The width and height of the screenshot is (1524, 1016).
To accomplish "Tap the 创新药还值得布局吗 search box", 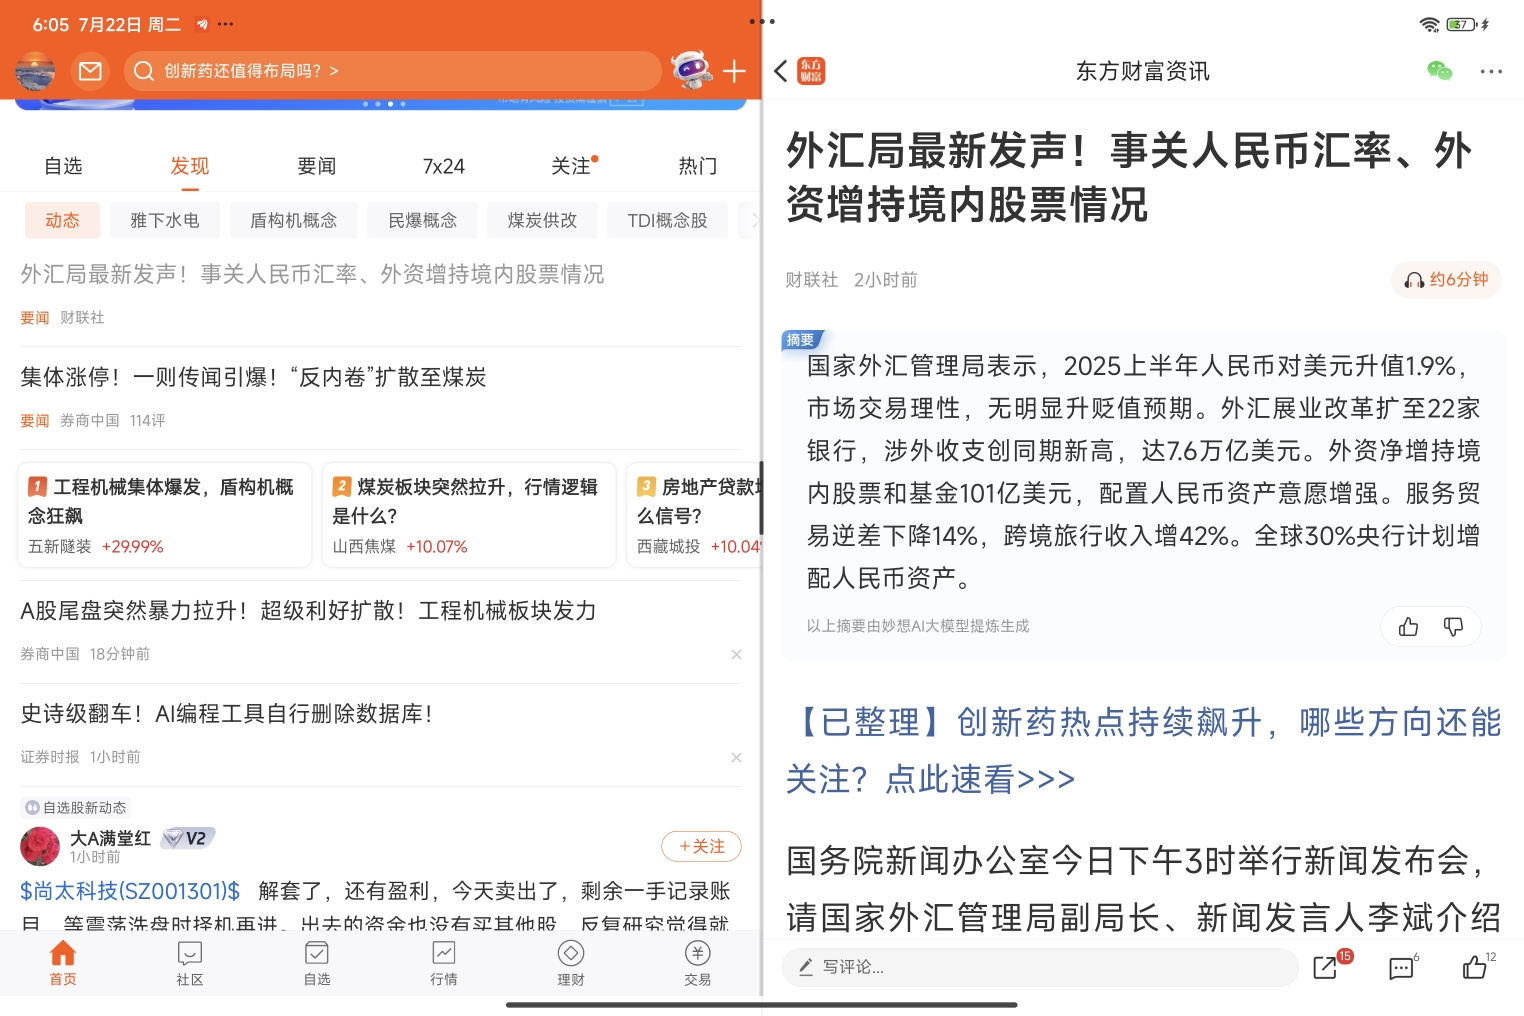I will pyautogui.click(x=393, y=71).
